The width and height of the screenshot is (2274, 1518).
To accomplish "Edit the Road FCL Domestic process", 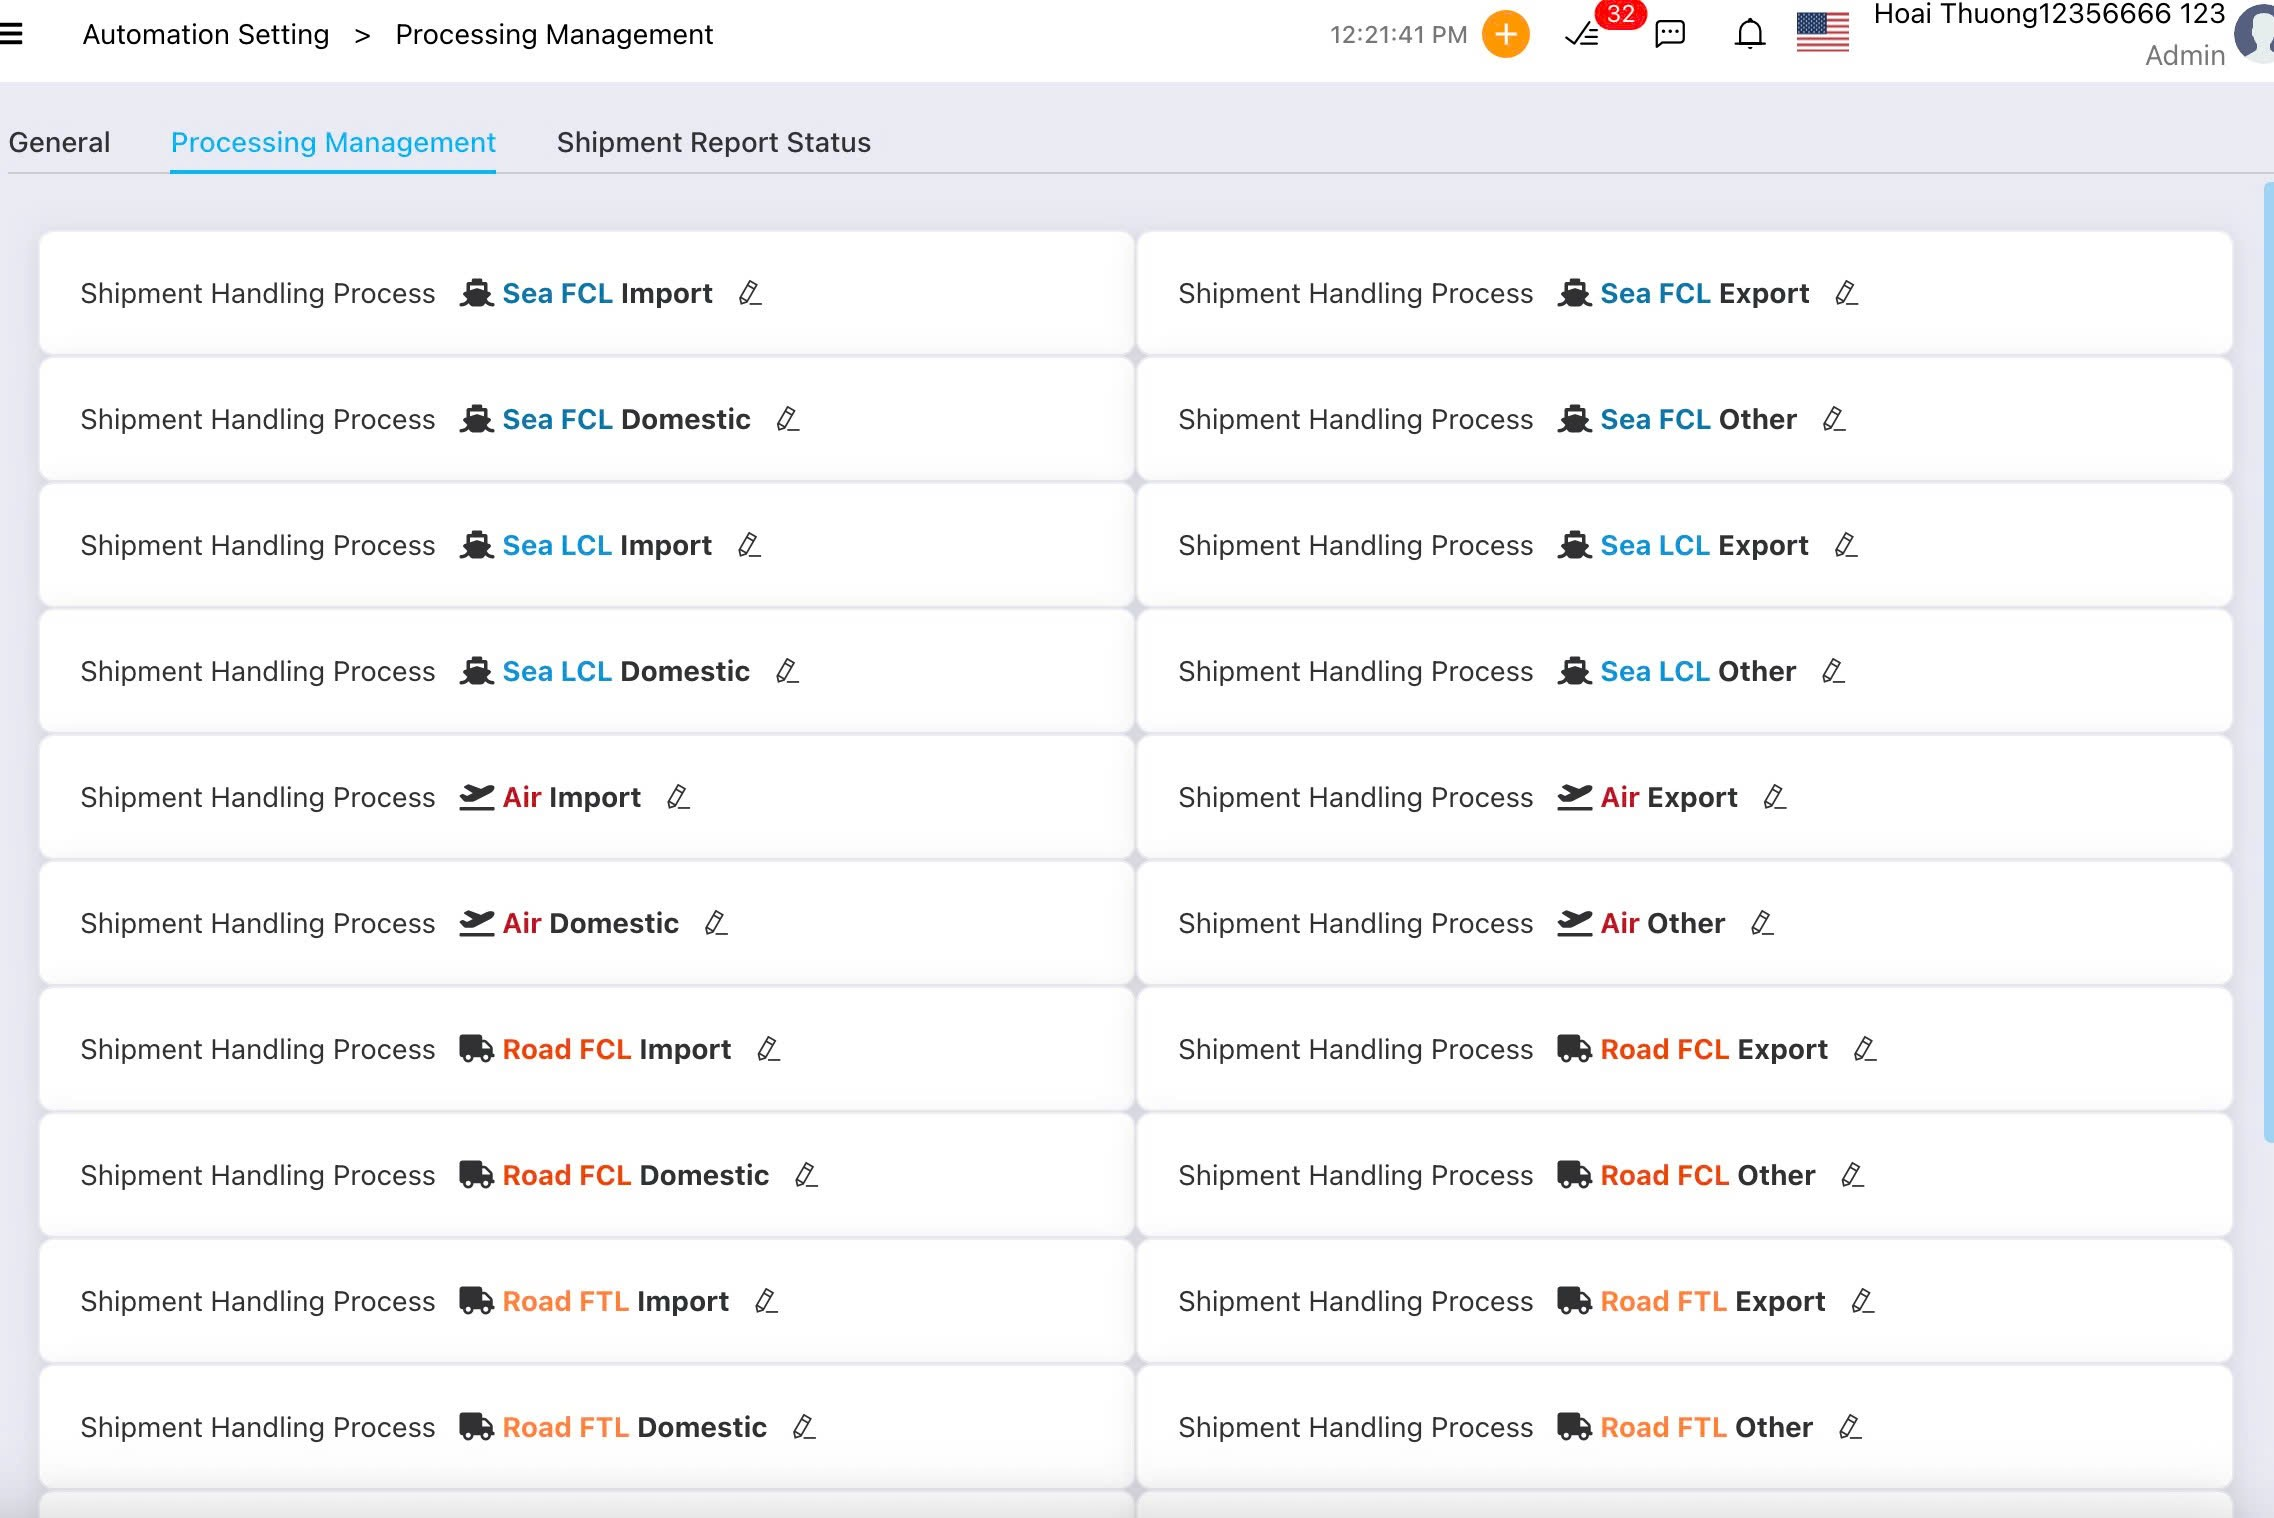I will [806, 1176].
